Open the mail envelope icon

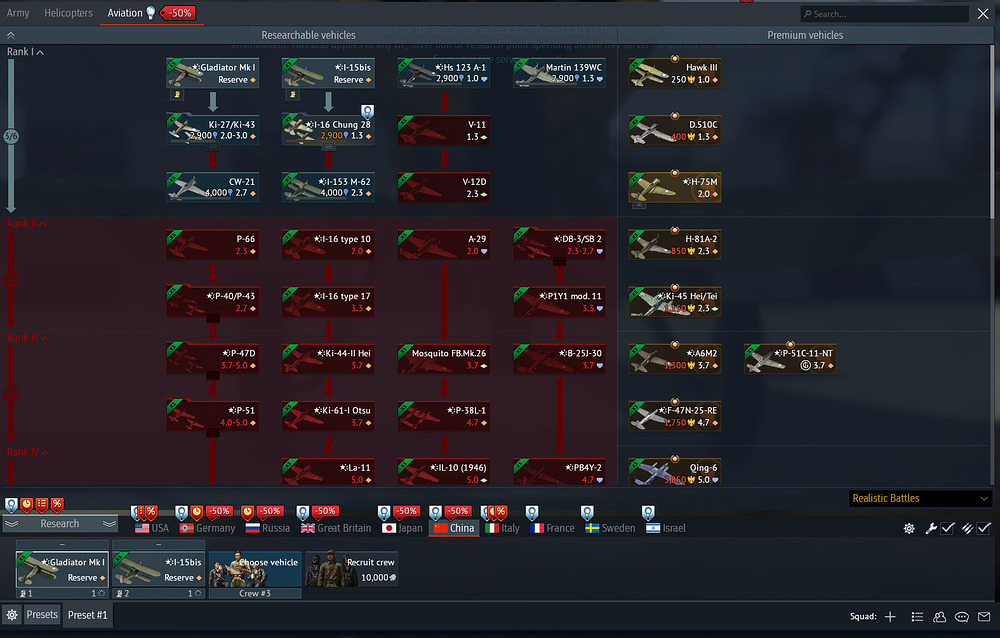click(x=984, y=616)
